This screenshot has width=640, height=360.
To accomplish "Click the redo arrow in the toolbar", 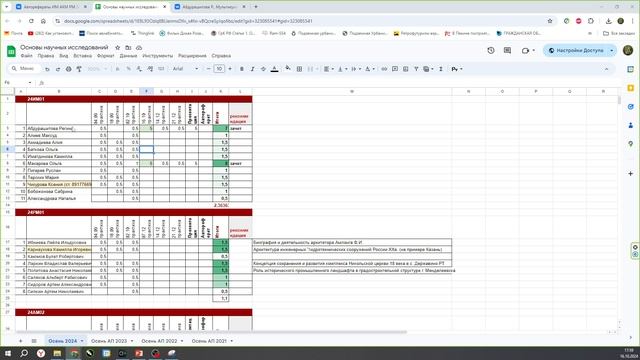I will 58,69.
